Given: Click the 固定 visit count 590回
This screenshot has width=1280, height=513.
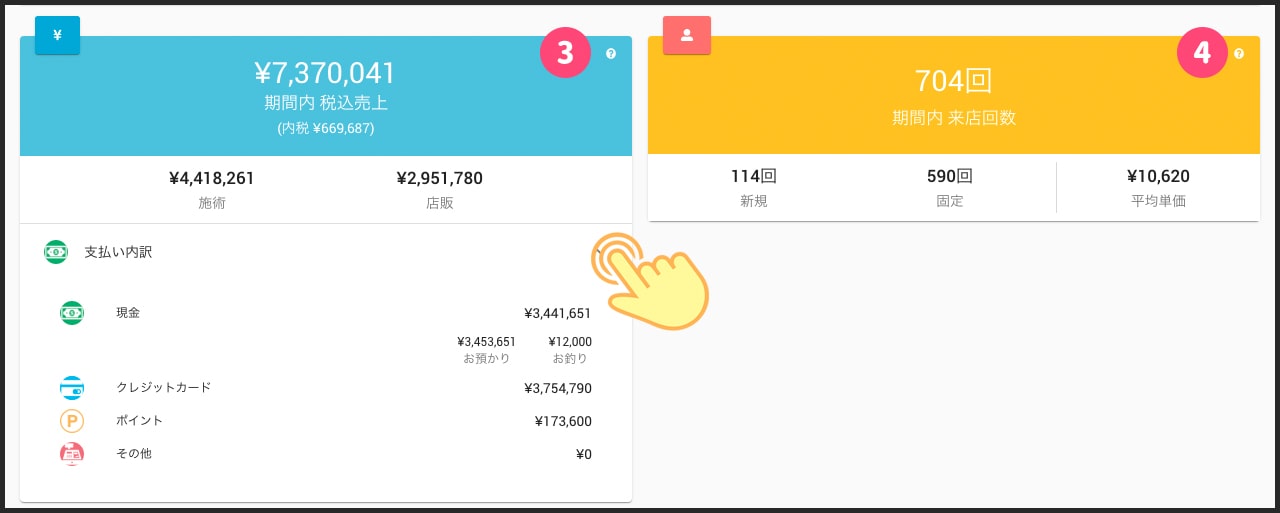Looking at the screenshot, I should point(950,177).
